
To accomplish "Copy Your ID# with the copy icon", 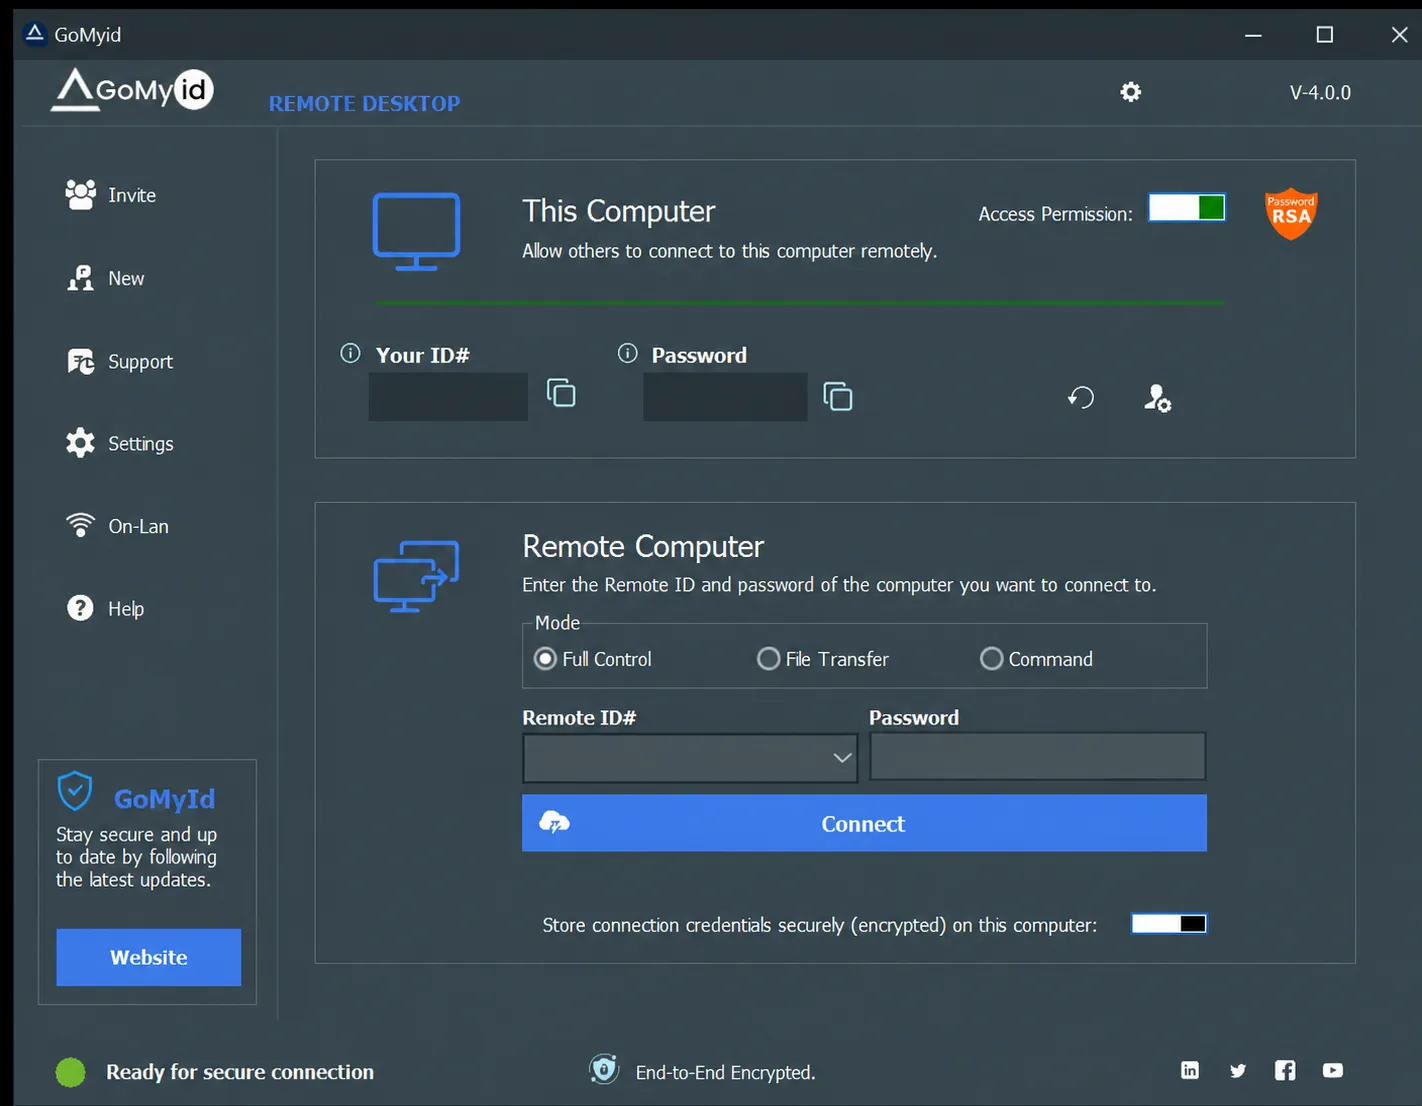I will click(561, 393).
